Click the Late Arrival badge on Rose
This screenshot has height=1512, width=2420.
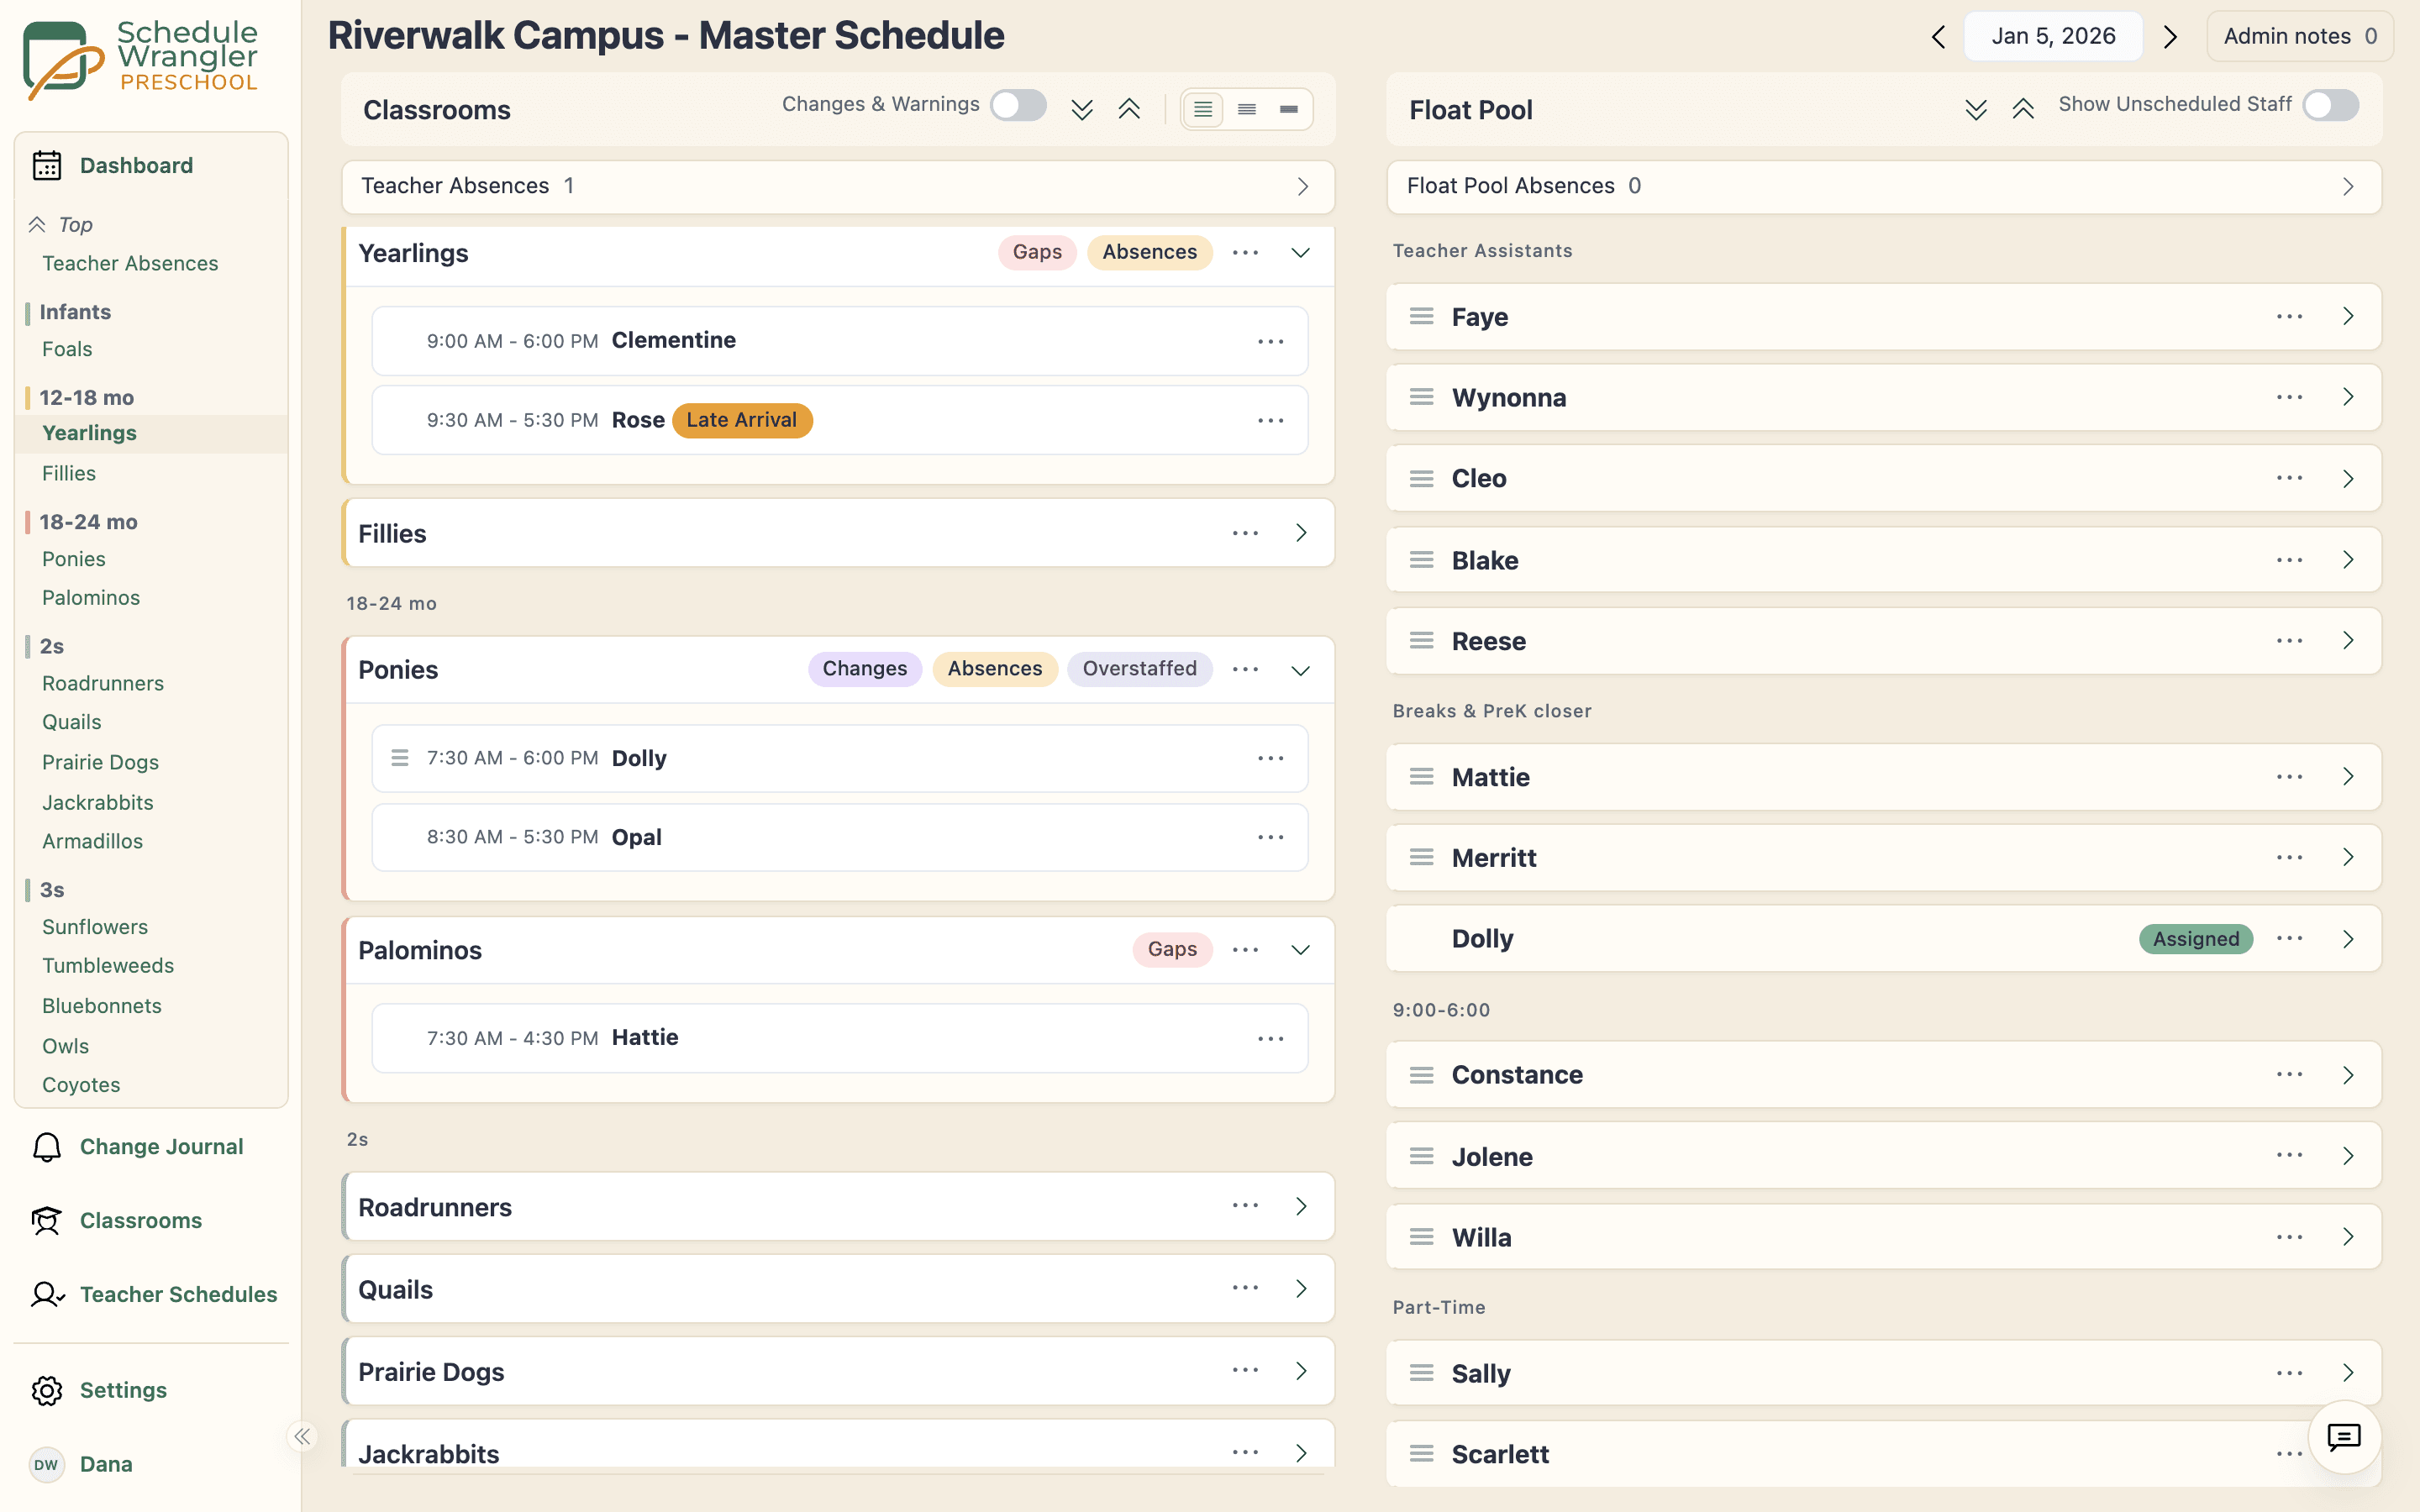[x=742, y=420]
